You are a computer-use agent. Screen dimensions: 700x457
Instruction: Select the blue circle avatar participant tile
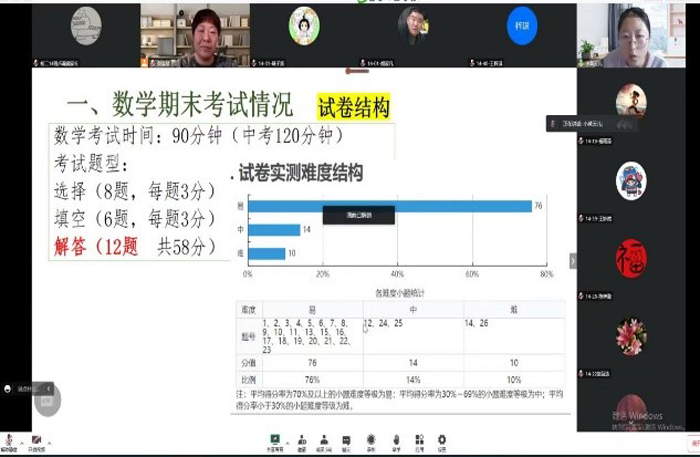pyautogui.click(x=522, y=35)
